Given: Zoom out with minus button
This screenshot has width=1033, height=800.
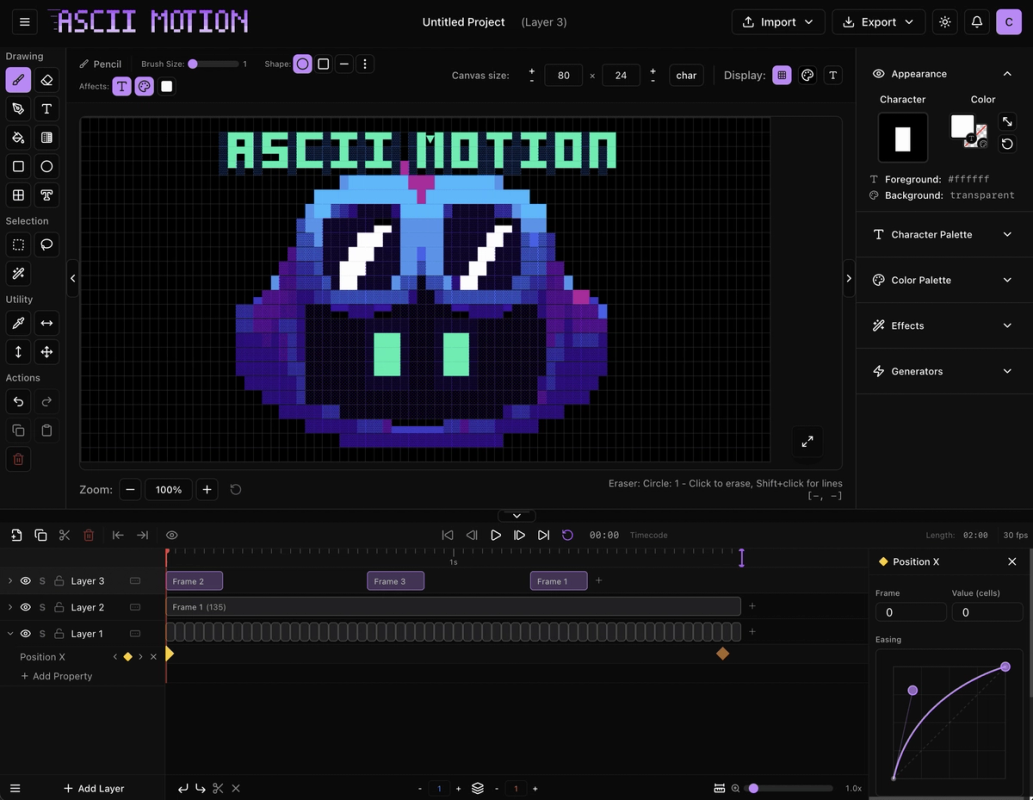Looking at the screenshot, I should pyautogui.click(x=130, y=490).
